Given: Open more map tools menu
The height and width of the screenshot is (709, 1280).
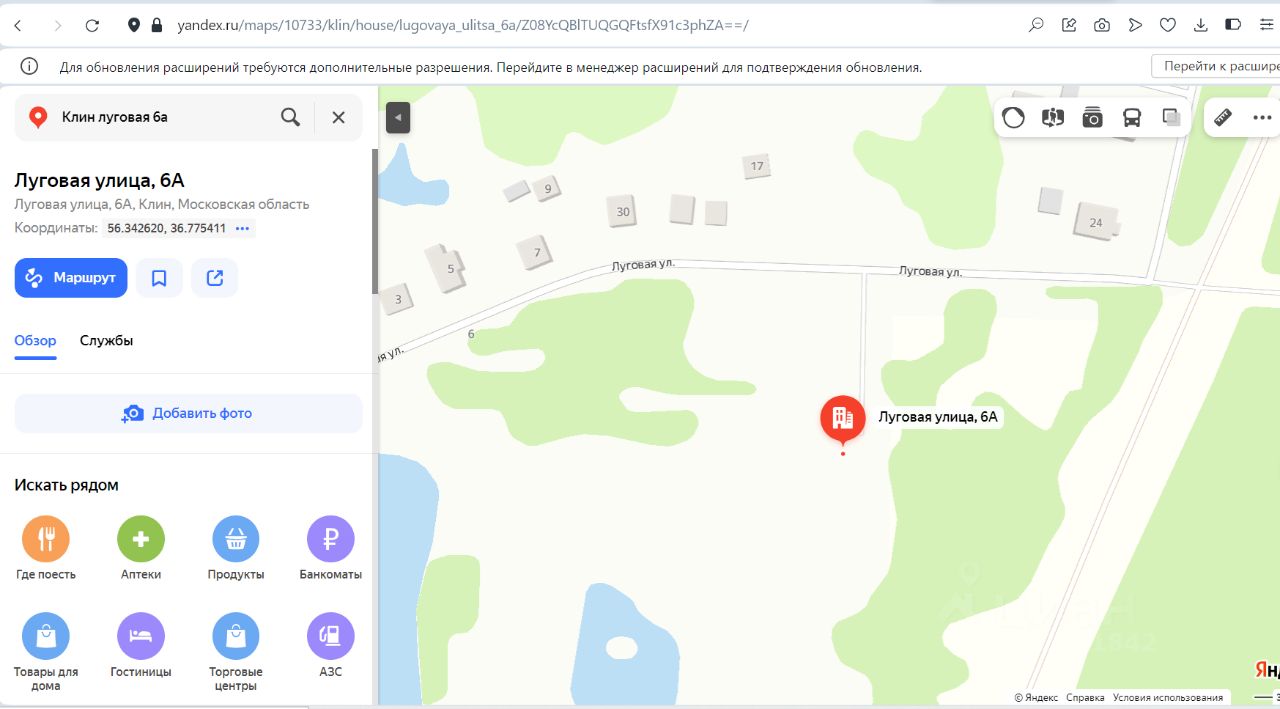Looking at the screenshot, I should [1262, 118].
